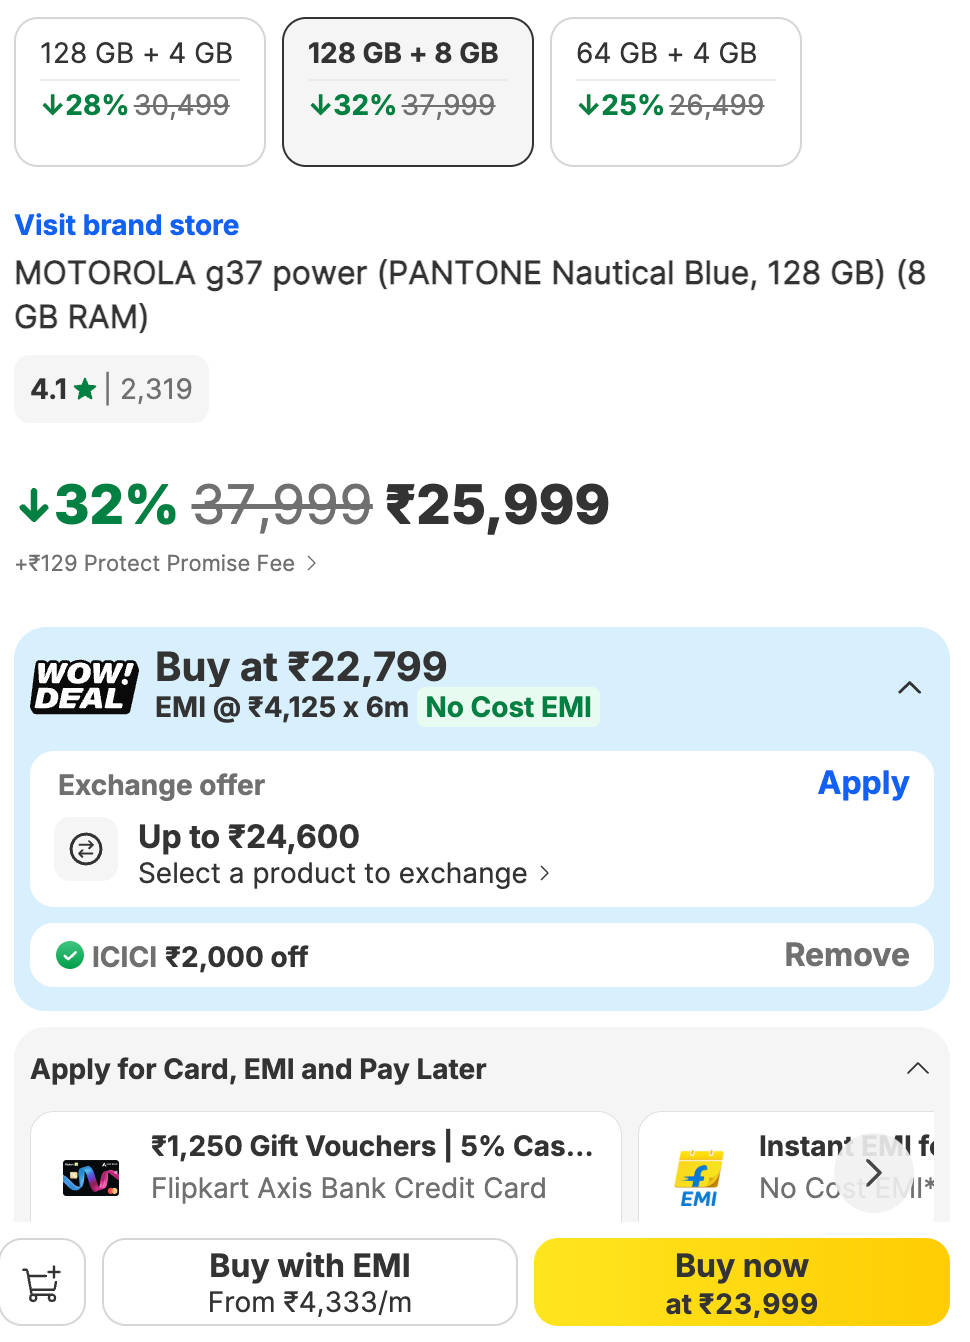Show next card offers with arrow
The width and height of the screenshot is (970, 1342).
point(874,1172)
